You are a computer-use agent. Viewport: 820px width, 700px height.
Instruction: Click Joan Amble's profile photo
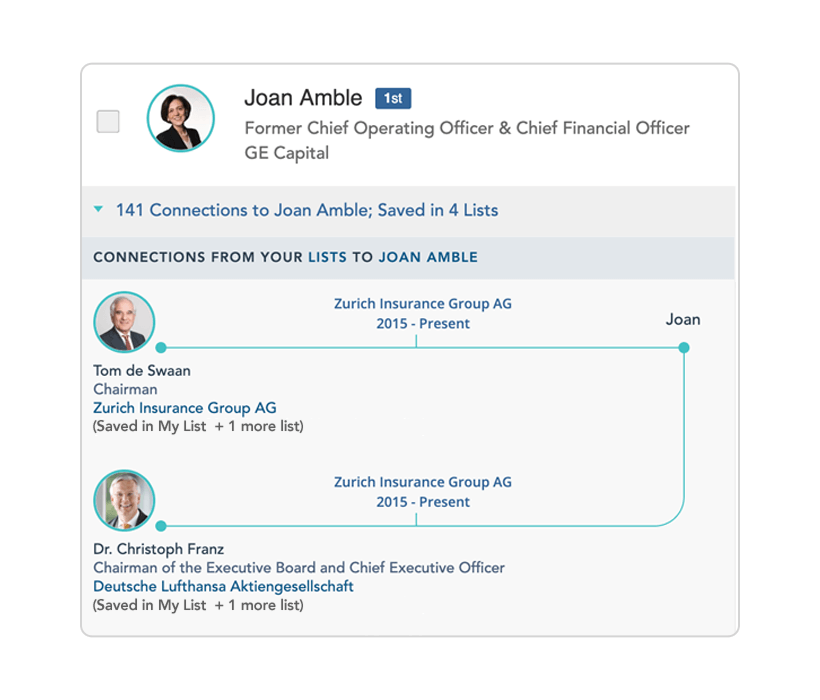(x=181, y=118)
